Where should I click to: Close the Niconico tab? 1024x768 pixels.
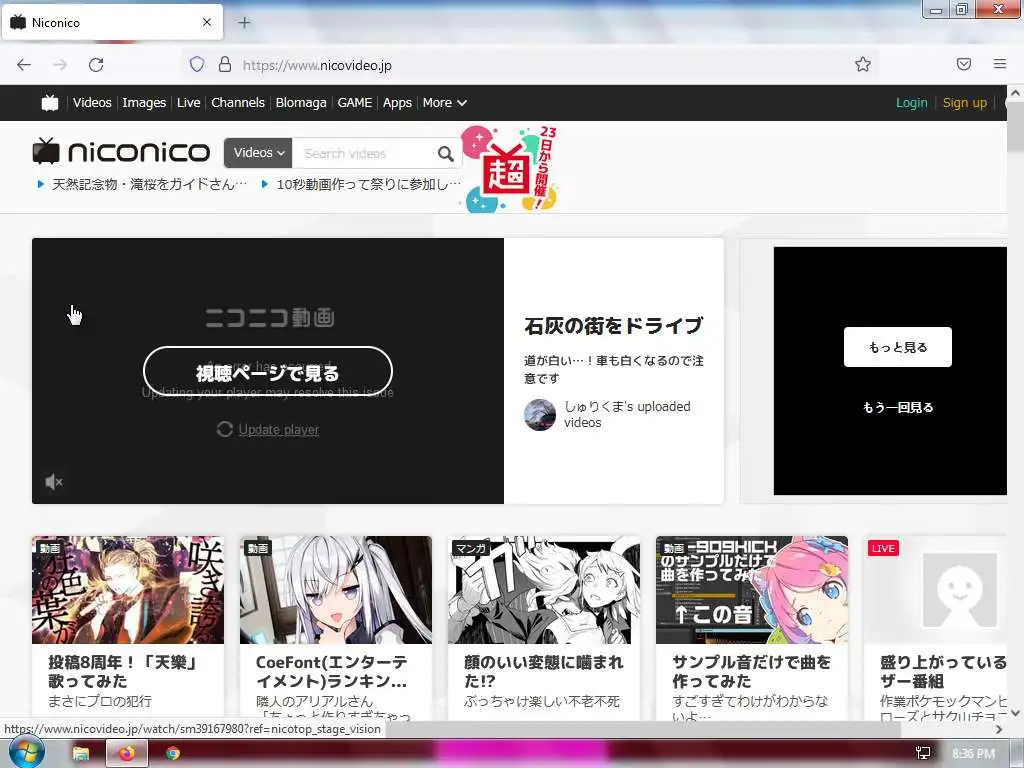tap(207, 22)
